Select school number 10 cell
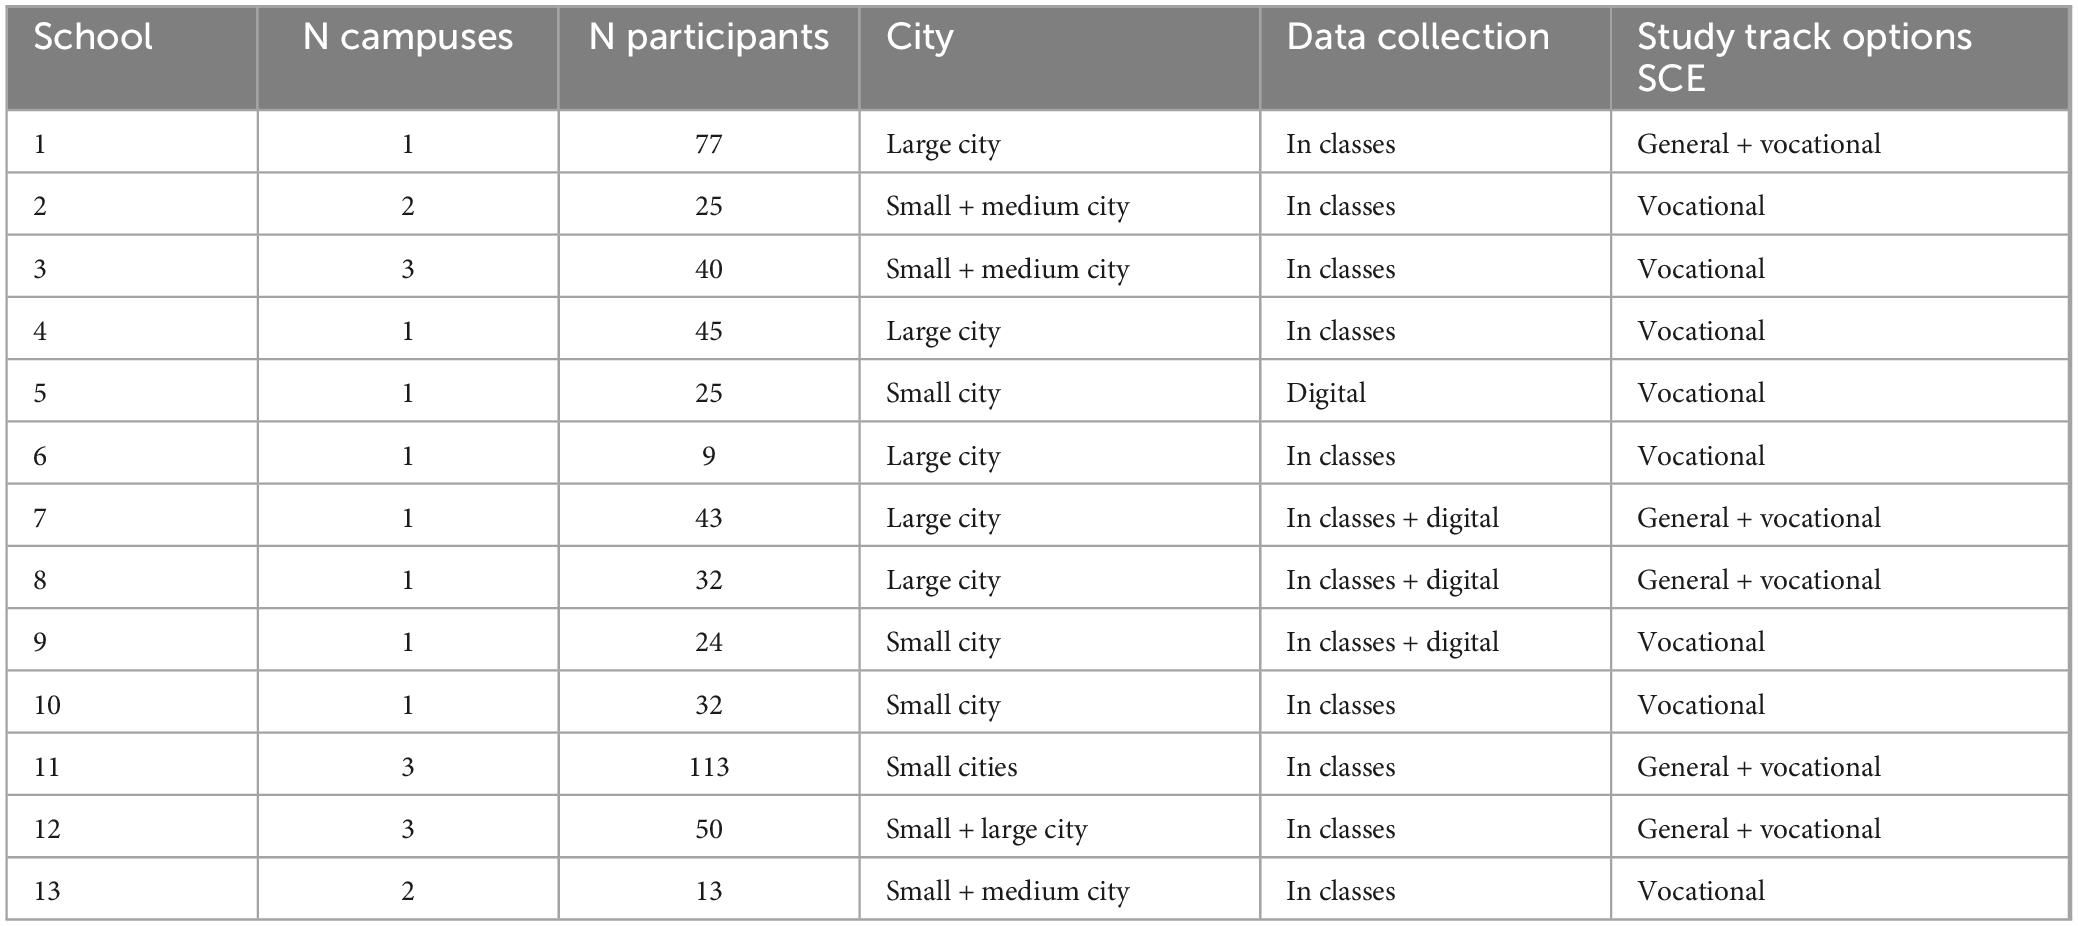This screenshot has height=926, width=2078. pos(132,705)
